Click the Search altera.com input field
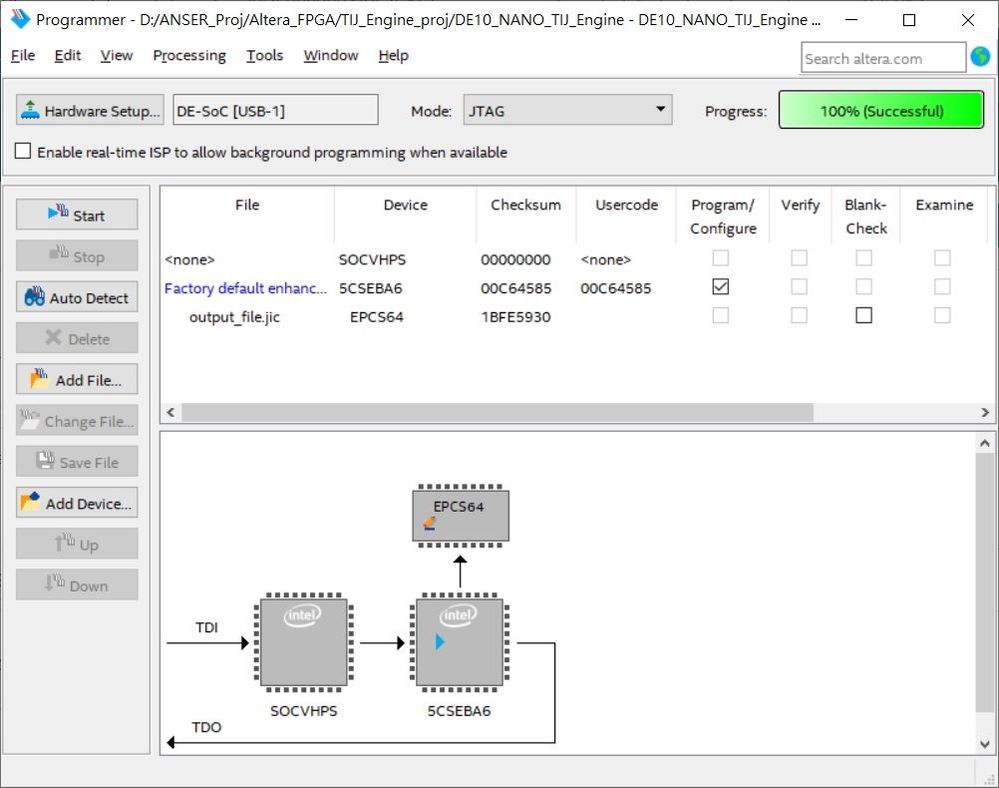Image resolution: width=999 pixels, height=788 pixels. (x=883, y=58)
